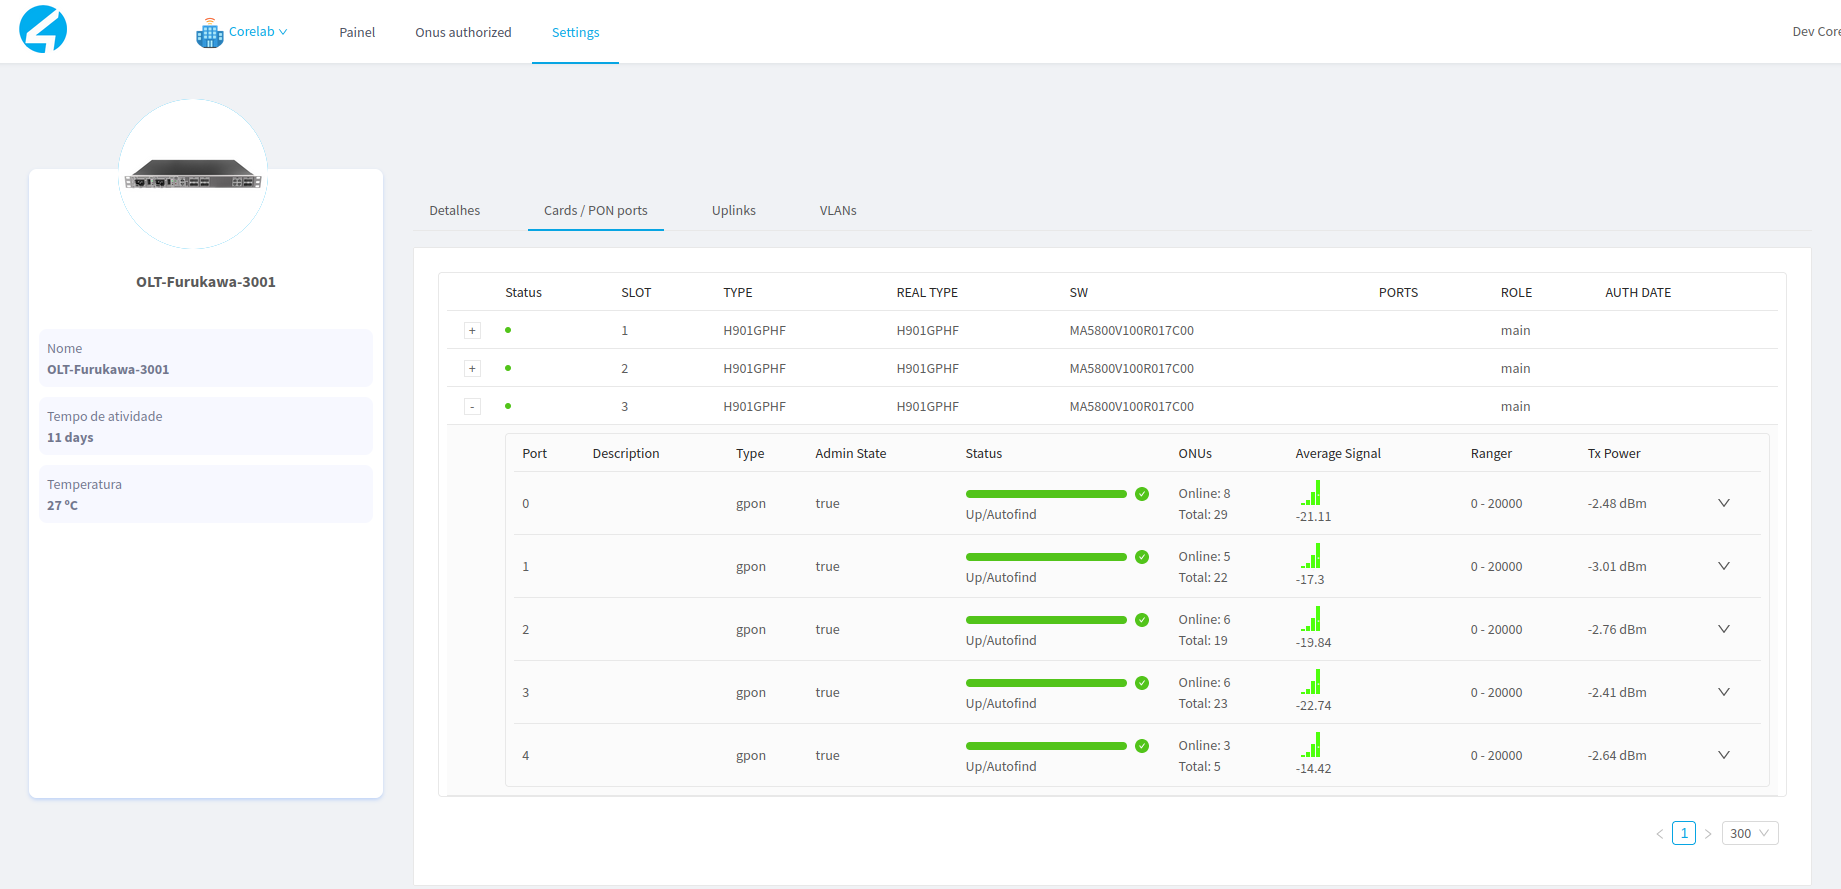Go to the previous page arrow
The image size is (1841, 889).
click(x=1659, y=833)
